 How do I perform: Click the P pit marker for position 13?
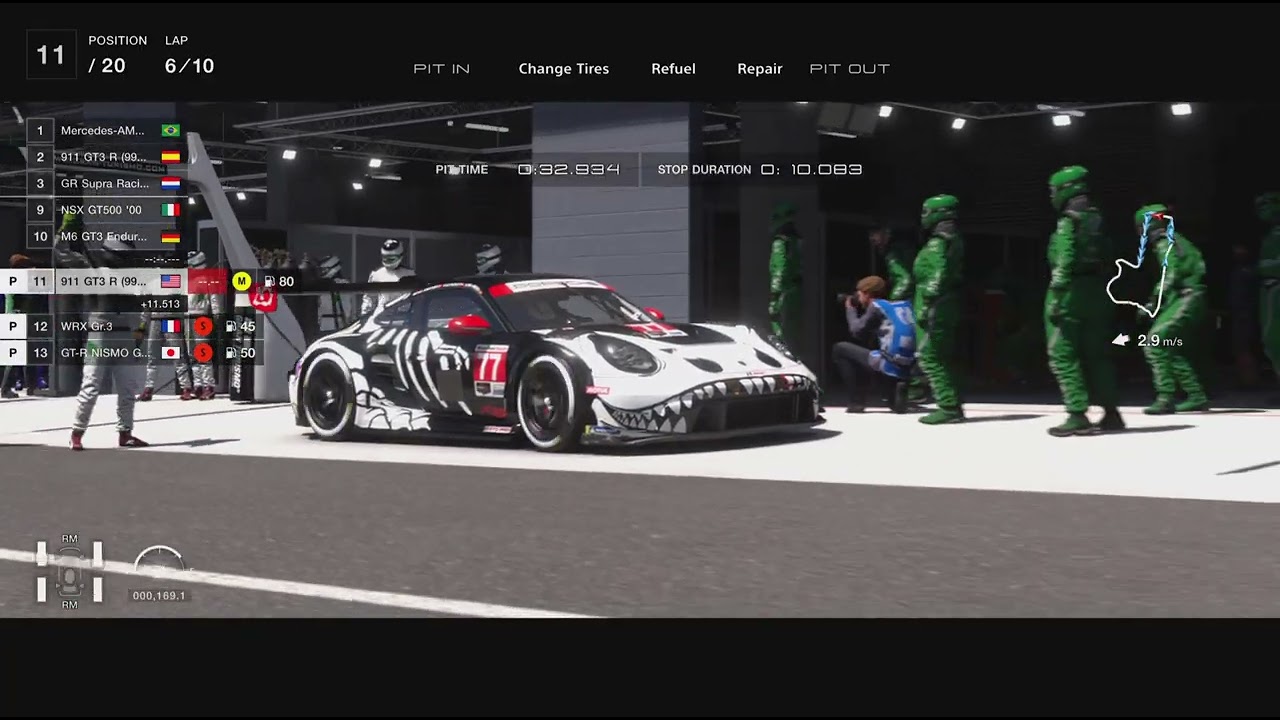12,353
